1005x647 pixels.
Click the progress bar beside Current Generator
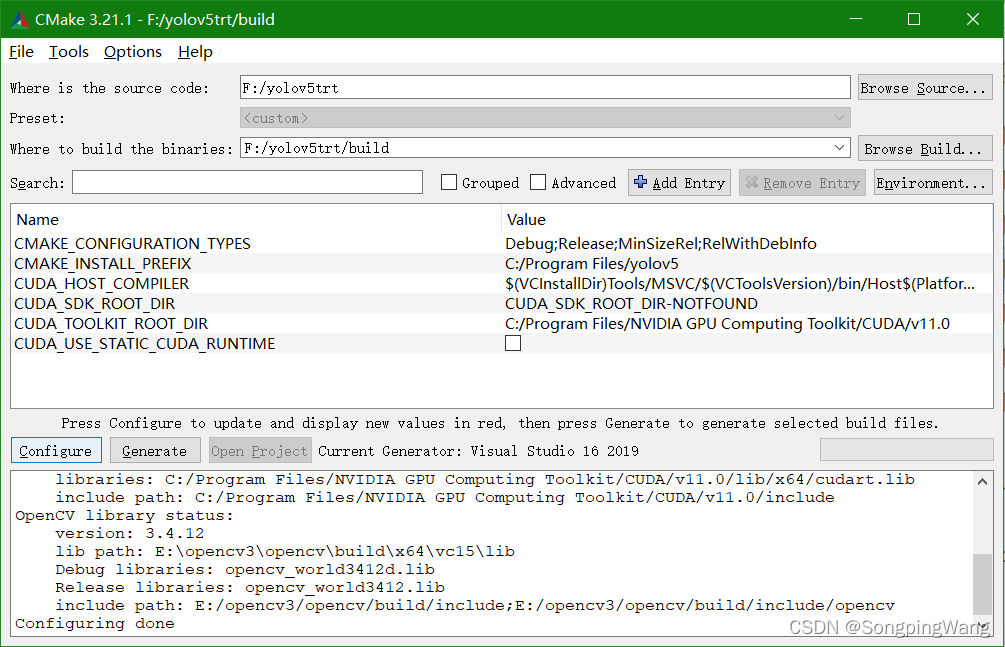coord(906,450)
